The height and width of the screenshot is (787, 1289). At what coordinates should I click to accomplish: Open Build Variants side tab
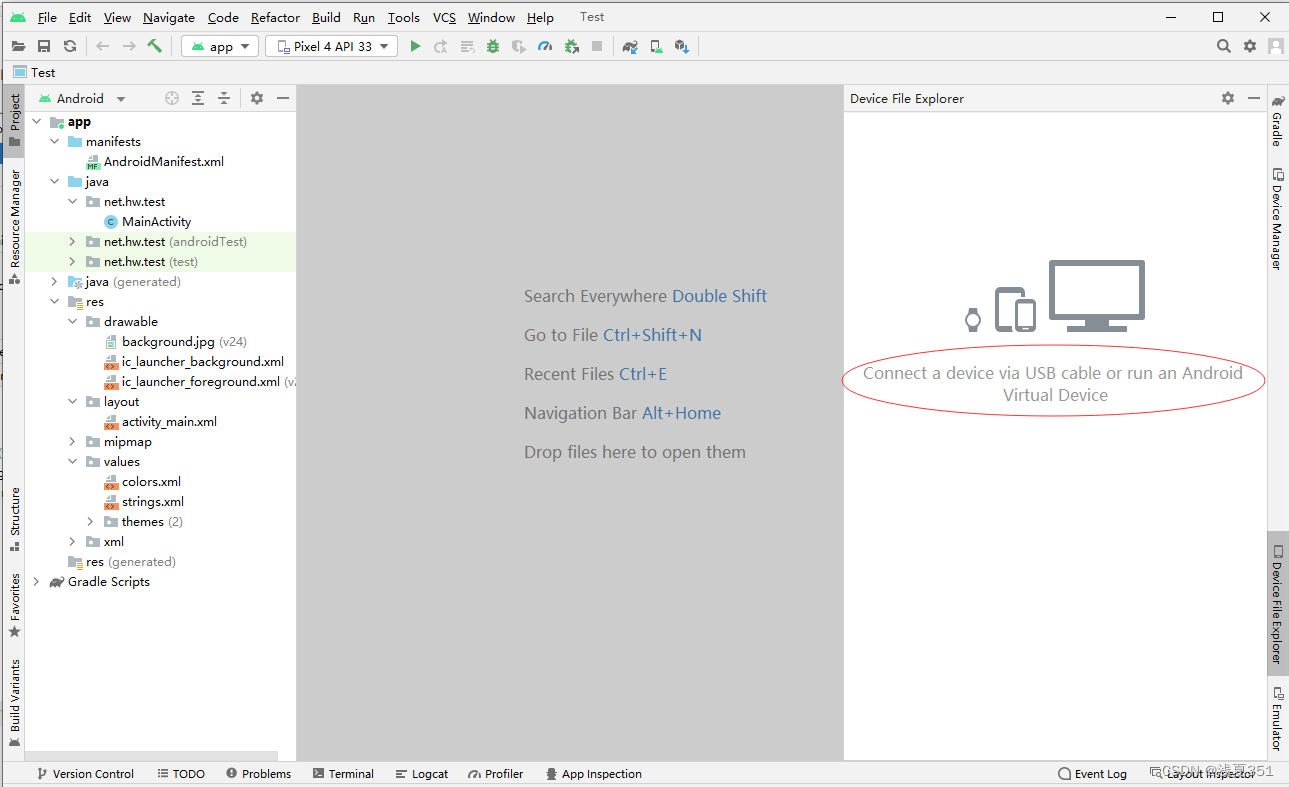pos(14,703)
